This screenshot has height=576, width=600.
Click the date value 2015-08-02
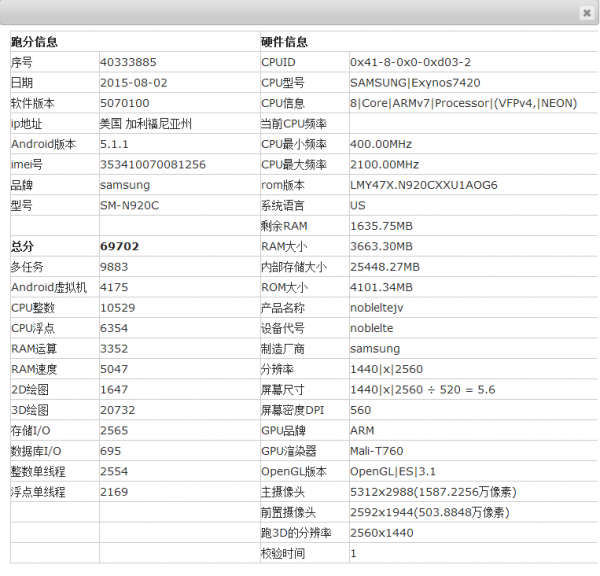click(x=134, y=83)
